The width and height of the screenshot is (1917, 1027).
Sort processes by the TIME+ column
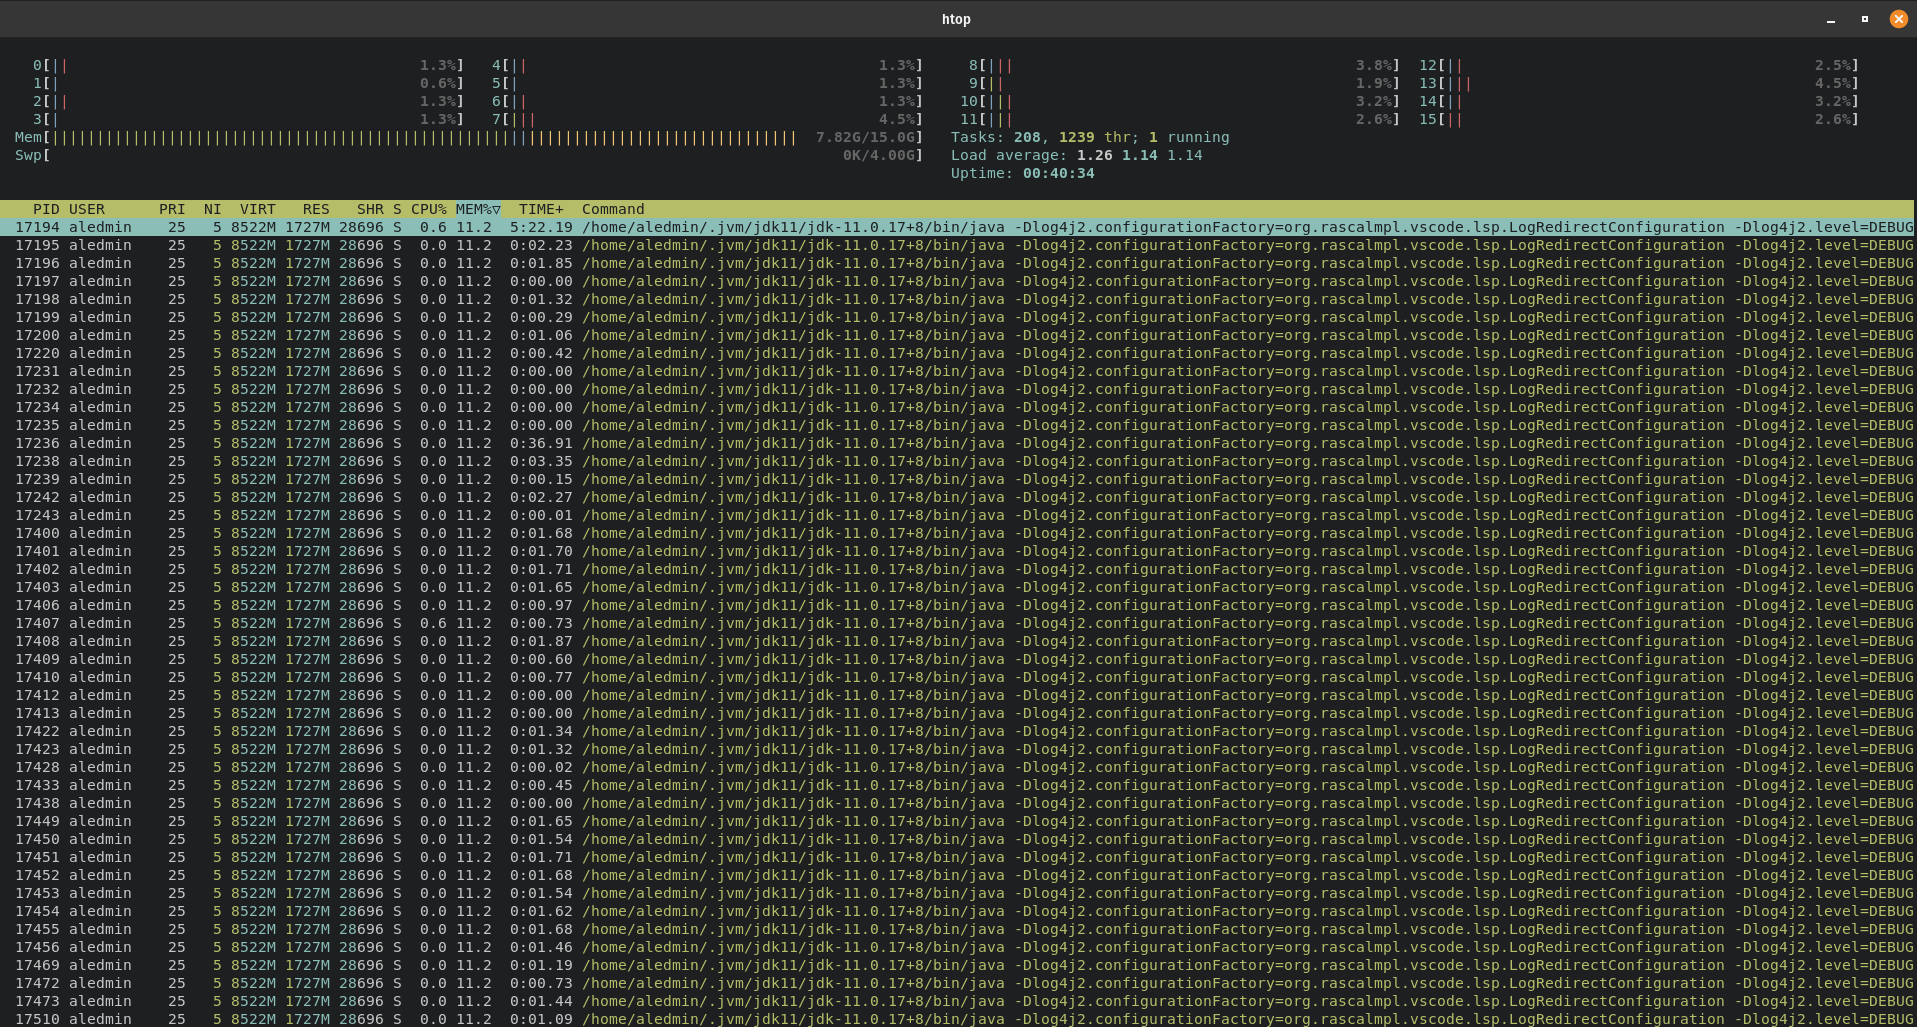541,209
